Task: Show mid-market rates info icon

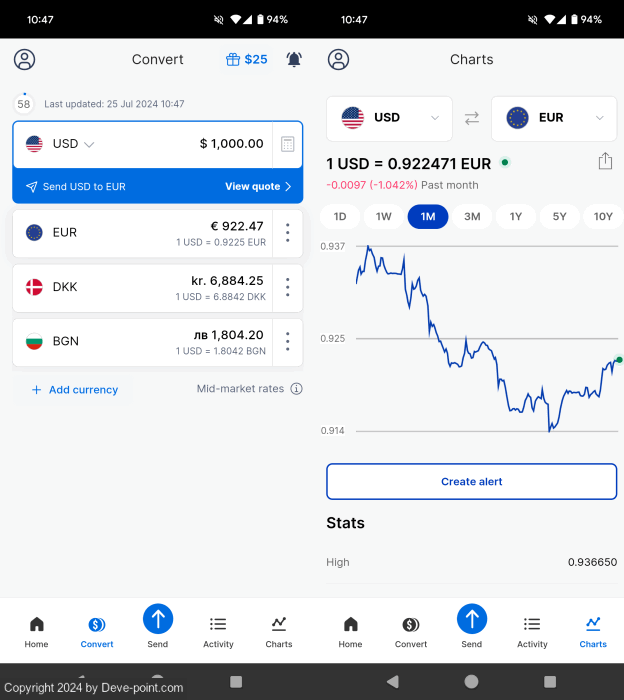Action: point(297,389)
